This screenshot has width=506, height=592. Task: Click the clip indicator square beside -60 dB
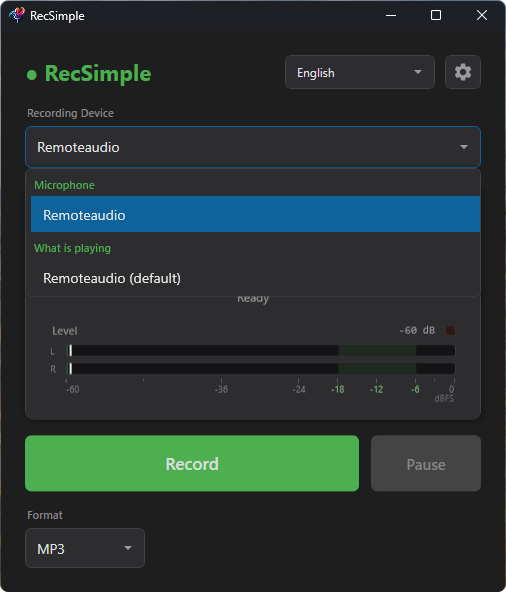pos(450,330)
